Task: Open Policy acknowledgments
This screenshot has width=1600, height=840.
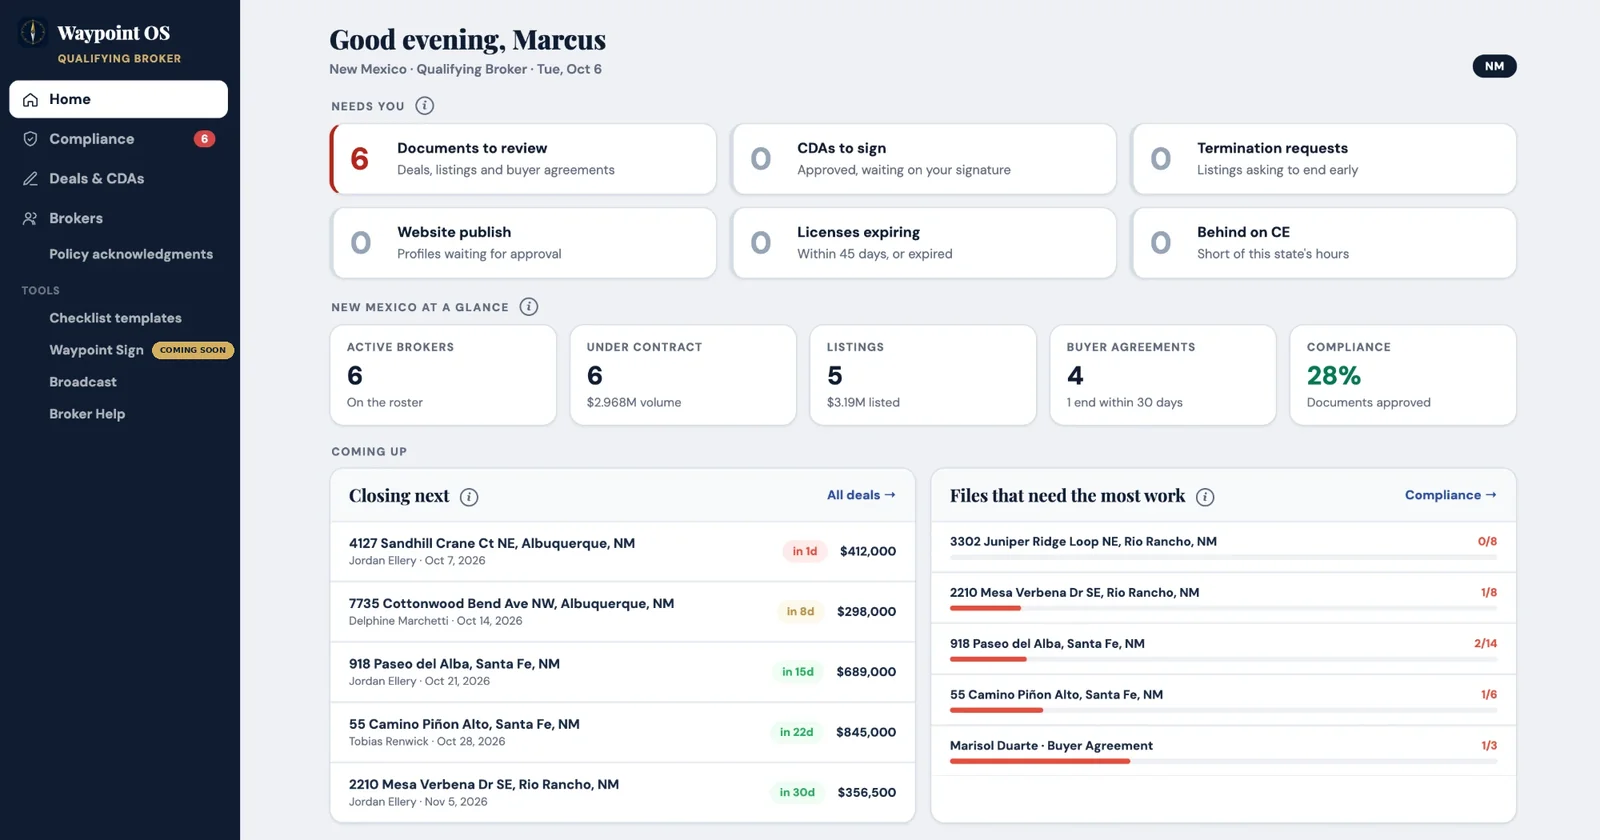Action: (x=131, y=254)
